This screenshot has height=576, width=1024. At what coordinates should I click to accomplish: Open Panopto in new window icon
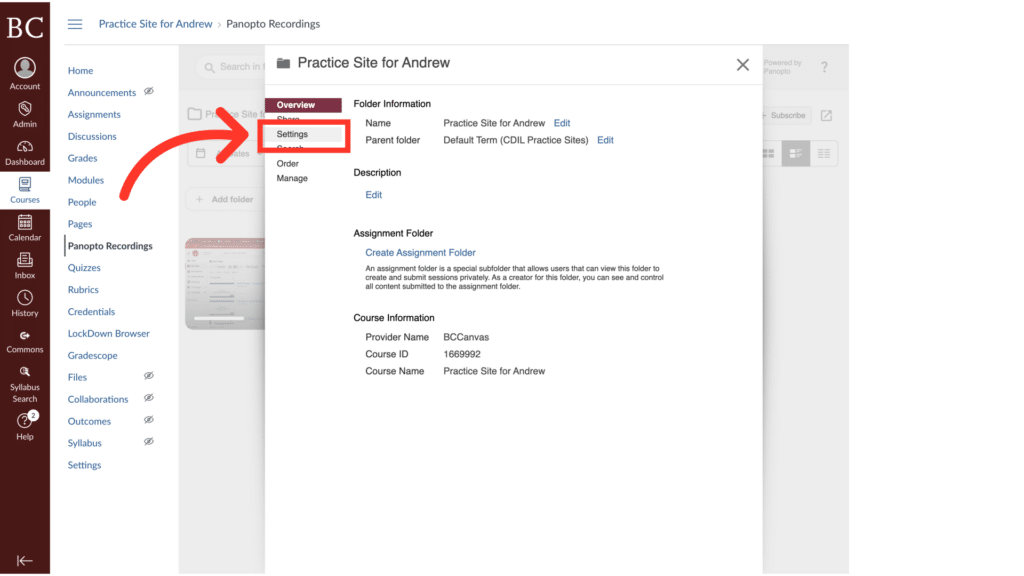826,116
